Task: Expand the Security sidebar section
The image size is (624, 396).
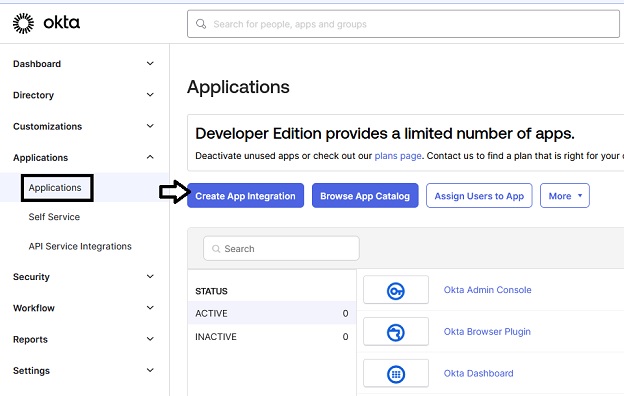Action: (x=150, y=276)
